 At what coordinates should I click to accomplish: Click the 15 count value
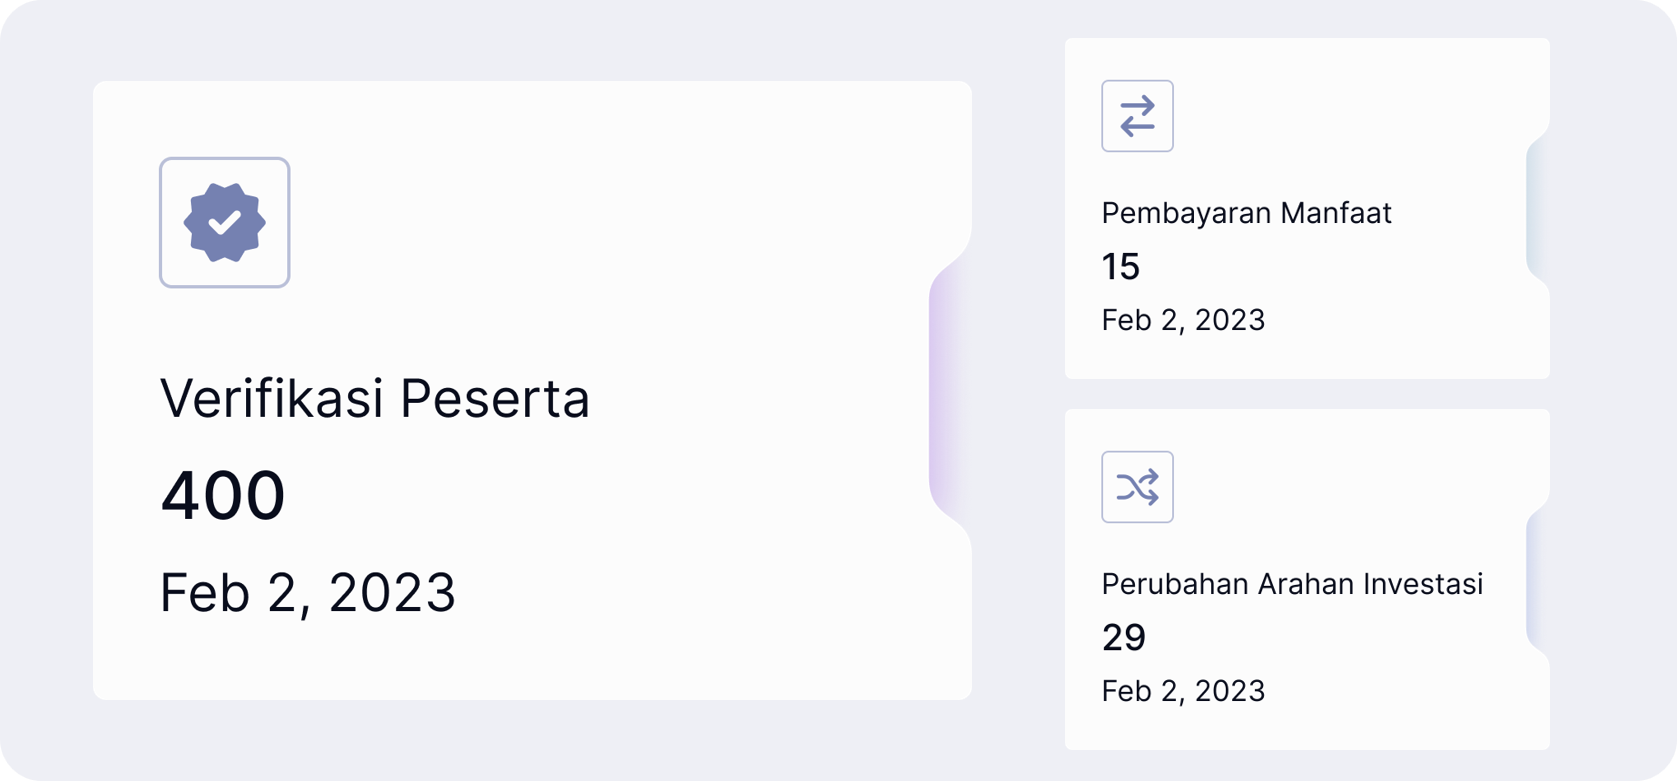pyautogui.click(x=1120, y=267)
